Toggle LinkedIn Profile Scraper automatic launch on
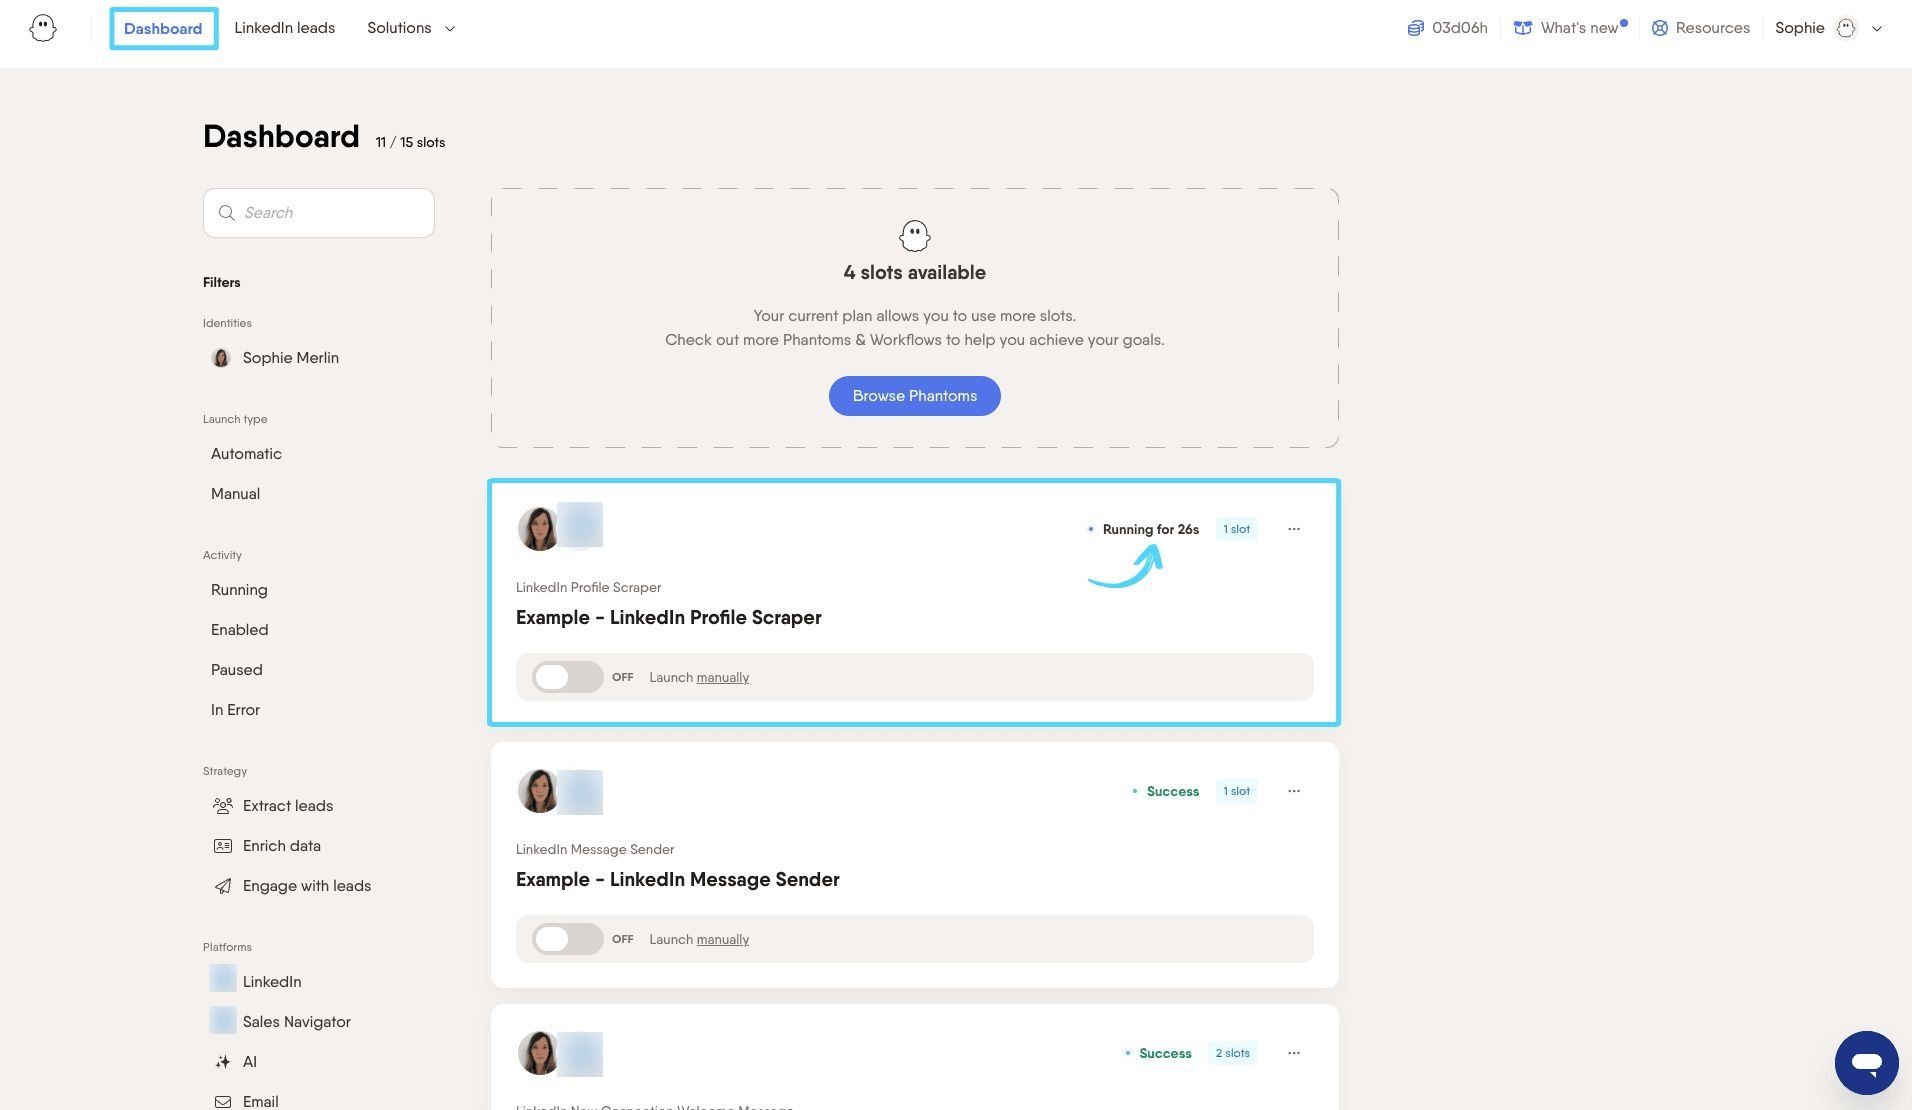 pos(567,677)
